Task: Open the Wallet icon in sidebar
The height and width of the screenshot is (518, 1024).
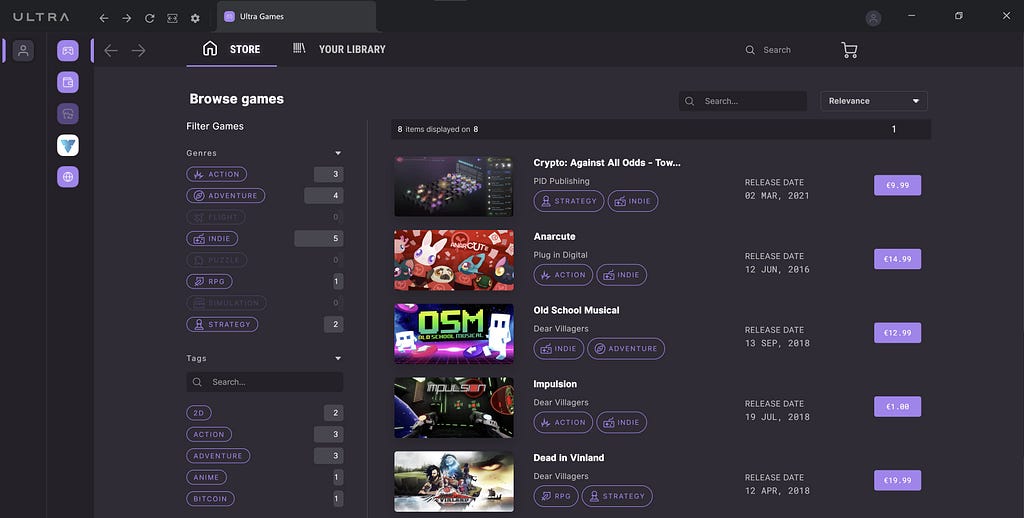Action: tap(68, 82)
